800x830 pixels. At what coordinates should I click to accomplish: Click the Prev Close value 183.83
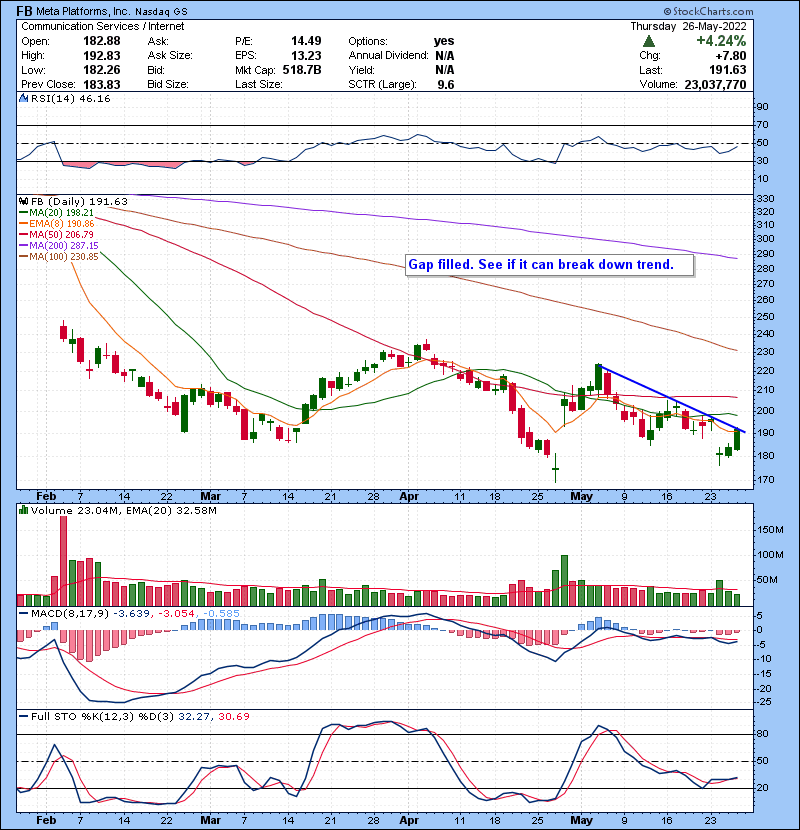click(102, 85)
